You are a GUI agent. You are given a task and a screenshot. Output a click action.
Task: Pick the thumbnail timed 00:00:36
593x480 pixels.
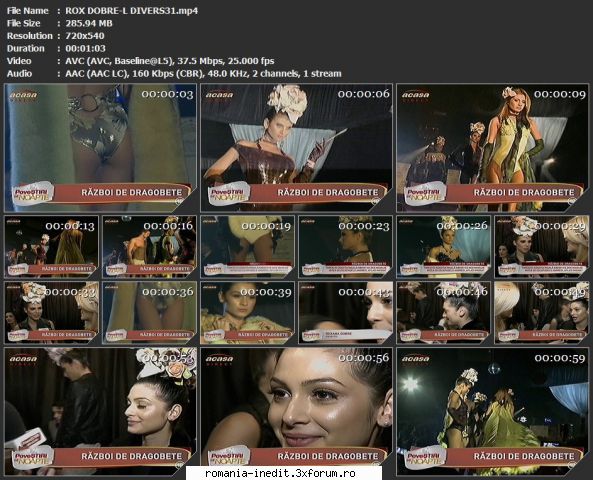(x=149, y=312)
